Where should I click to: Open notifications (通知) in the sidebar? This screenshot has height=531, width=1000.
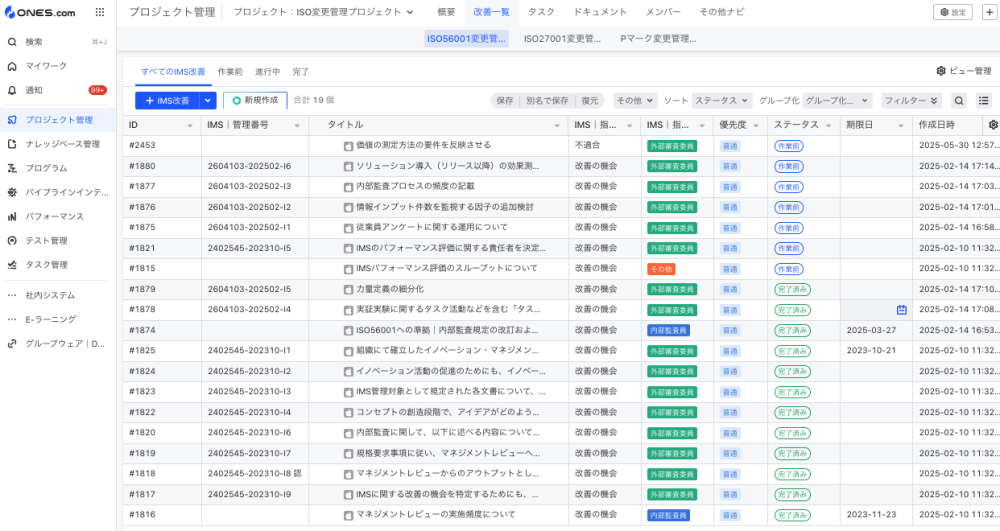pos(34,90)
